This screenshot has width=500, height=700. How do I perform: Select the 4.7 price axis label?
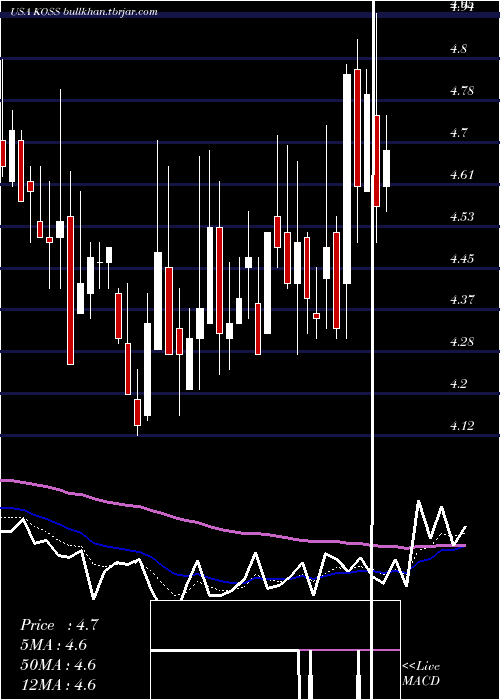[458, 133]
